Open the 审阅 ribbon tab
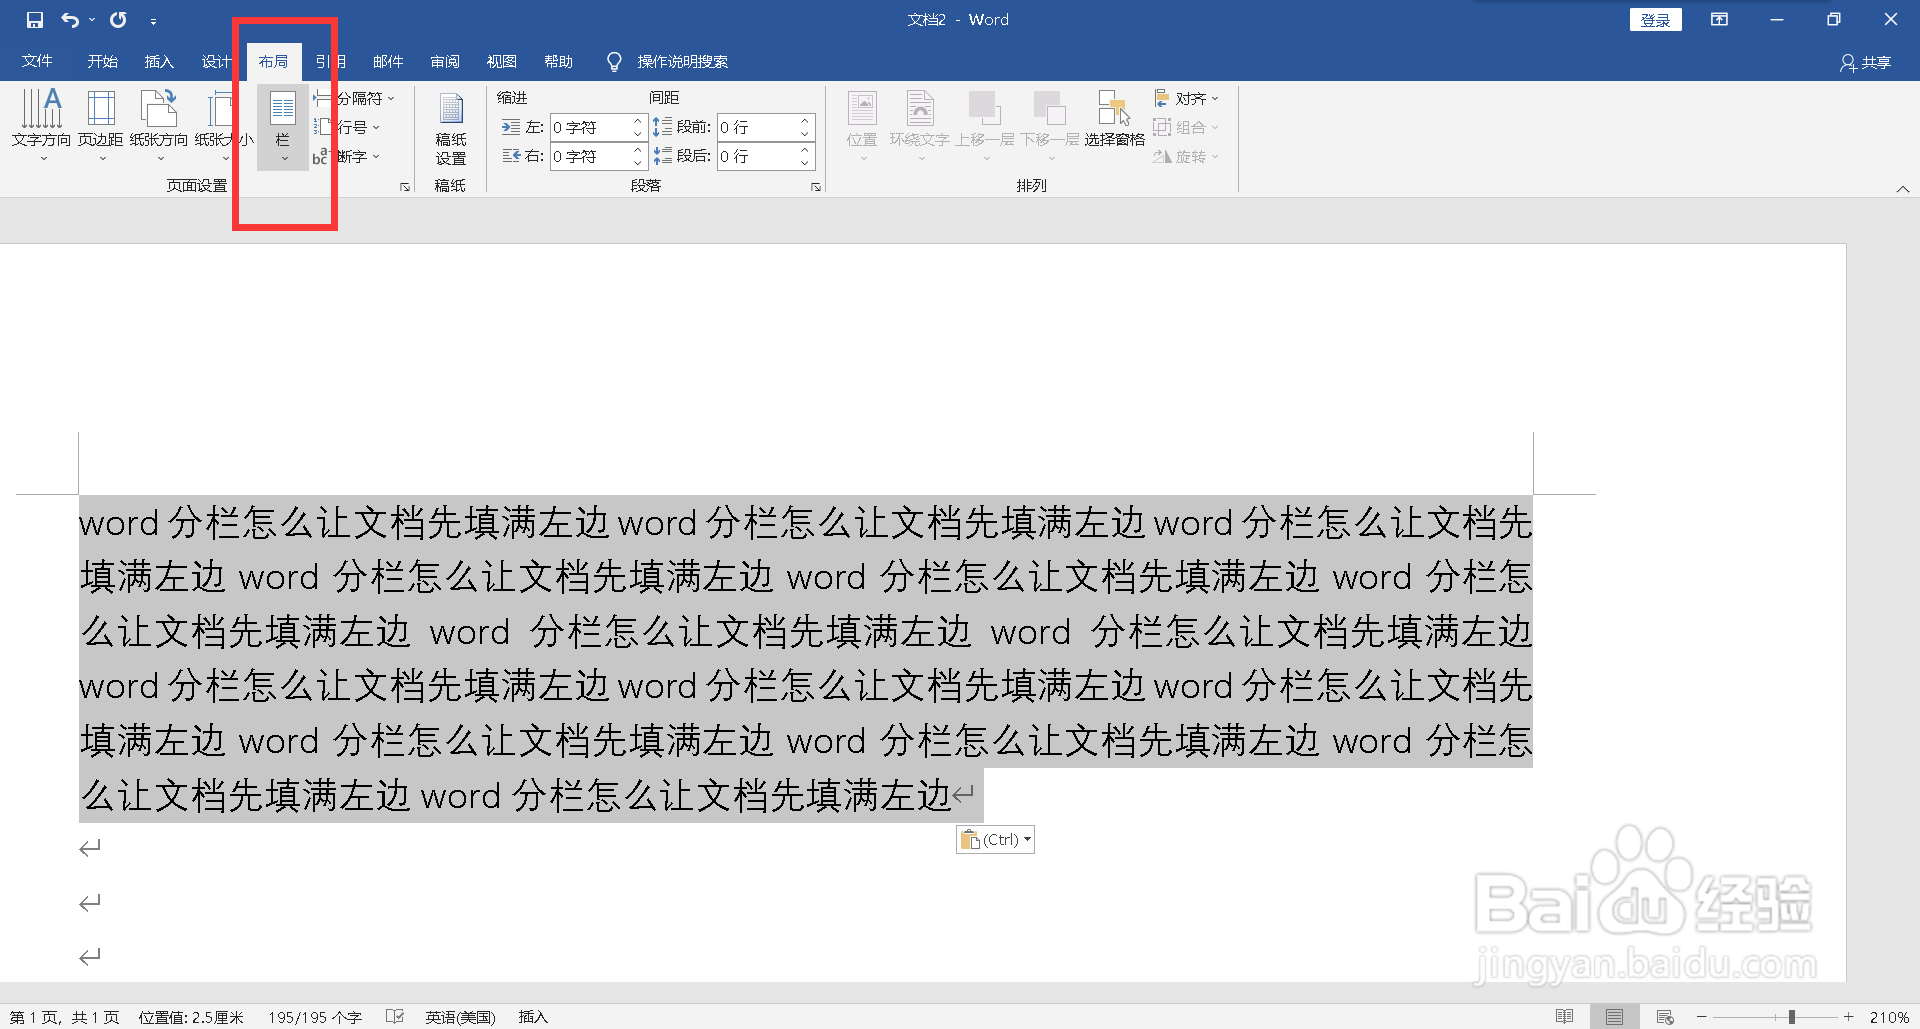This screenshot has width=1920, height=1029. tap(445, 62)
